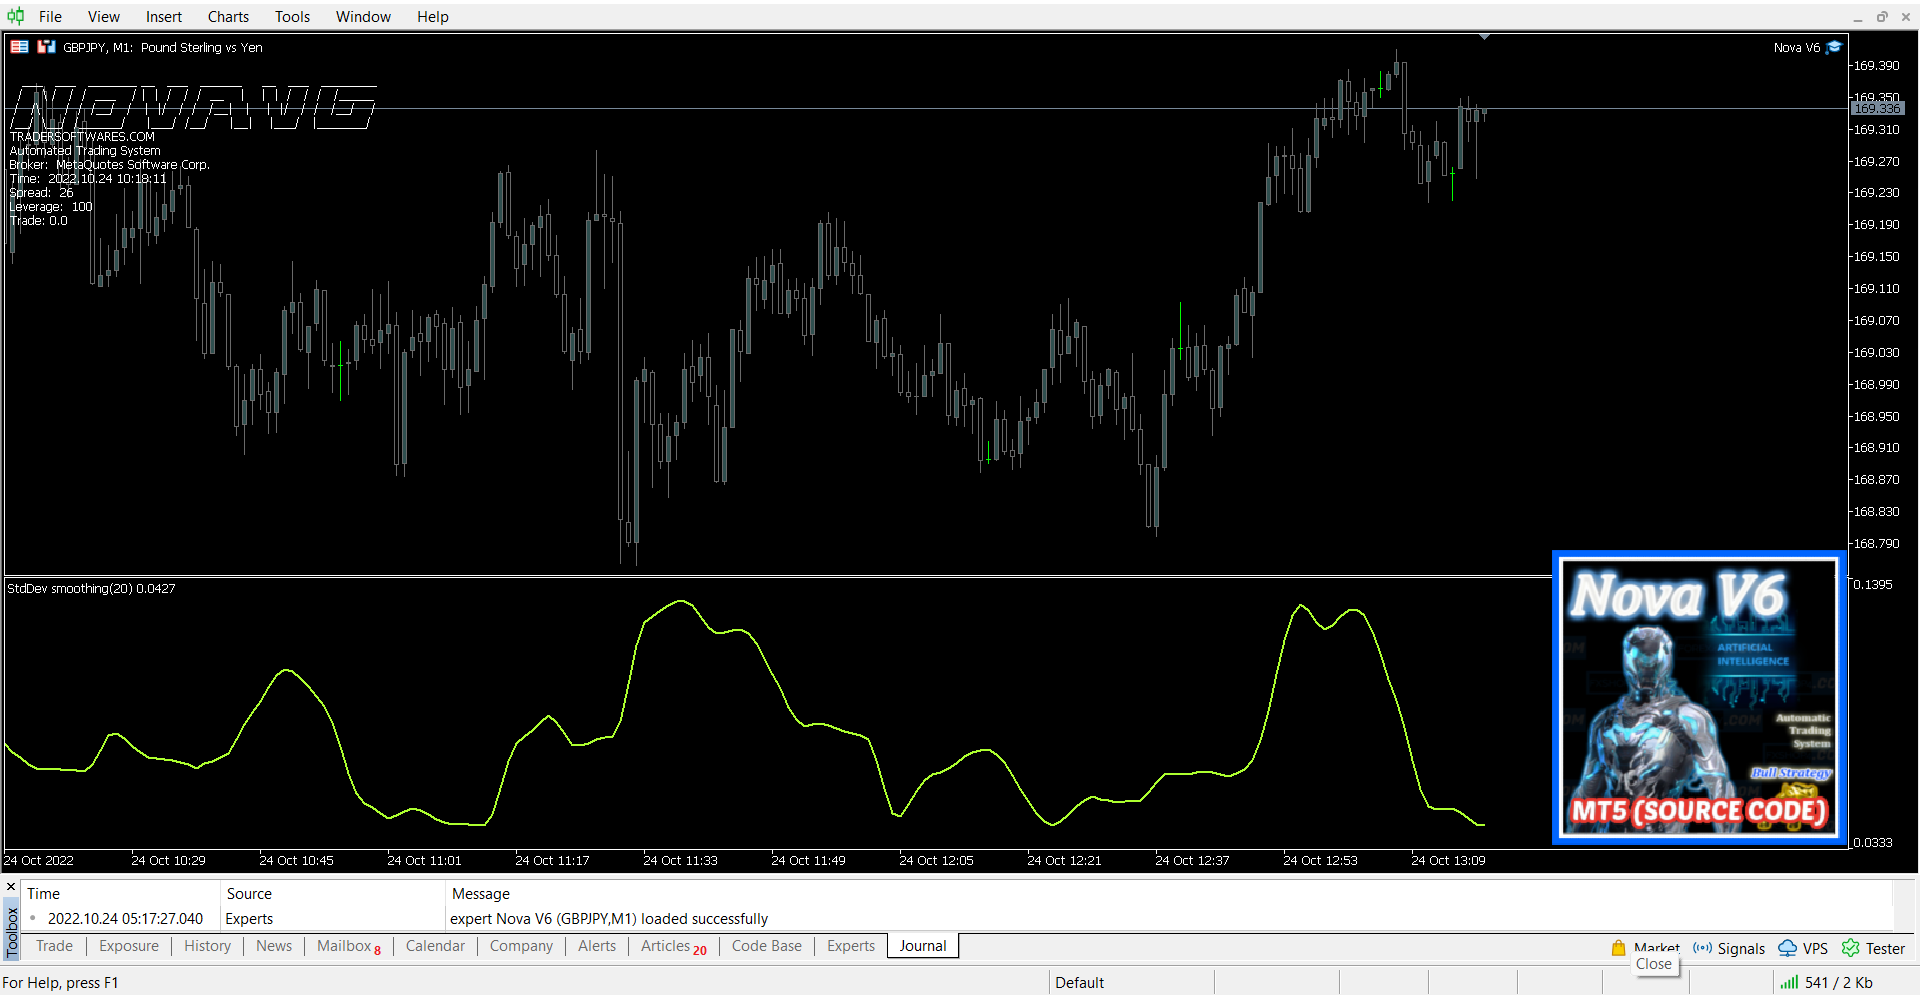Image resolution: width=1920 pixels, height=995 pixels.
Task: Open the VPS cloud section
Action: (x=1802, y=948)
